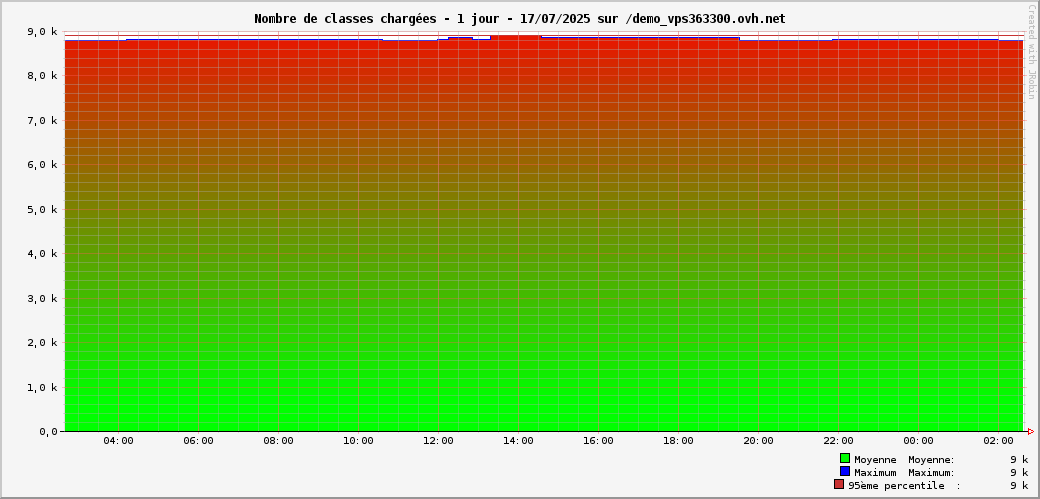The height and width of the screenshot is (499, 1040).
Task: Select the '95ème percentile' legend label
Action: [896, 486]
